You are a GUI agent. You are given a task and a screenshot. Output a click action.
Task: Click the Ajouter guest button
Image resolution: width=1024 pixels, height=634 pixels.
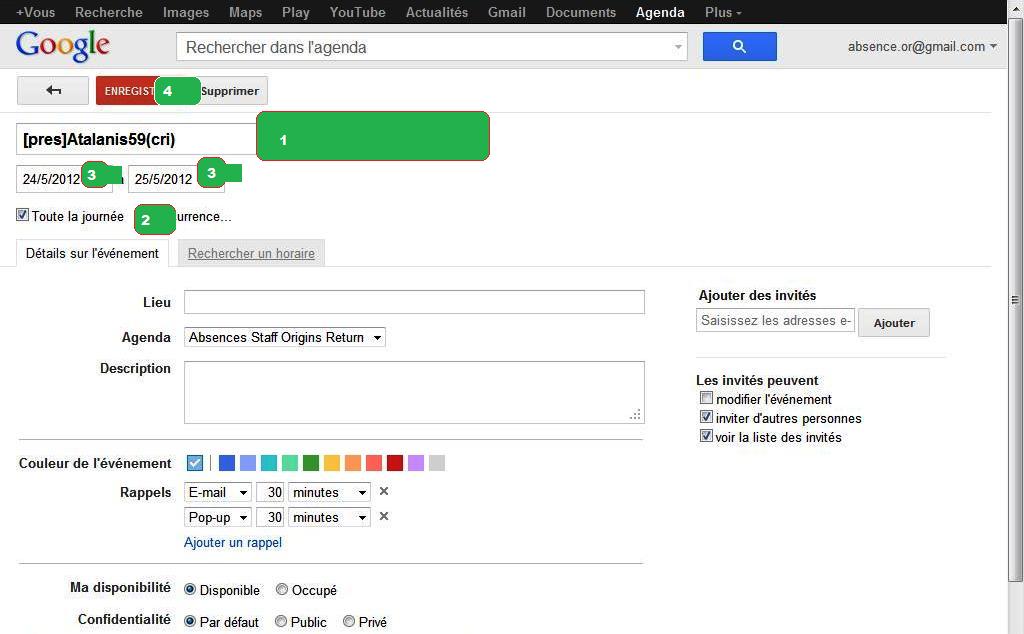click(893, 323)
